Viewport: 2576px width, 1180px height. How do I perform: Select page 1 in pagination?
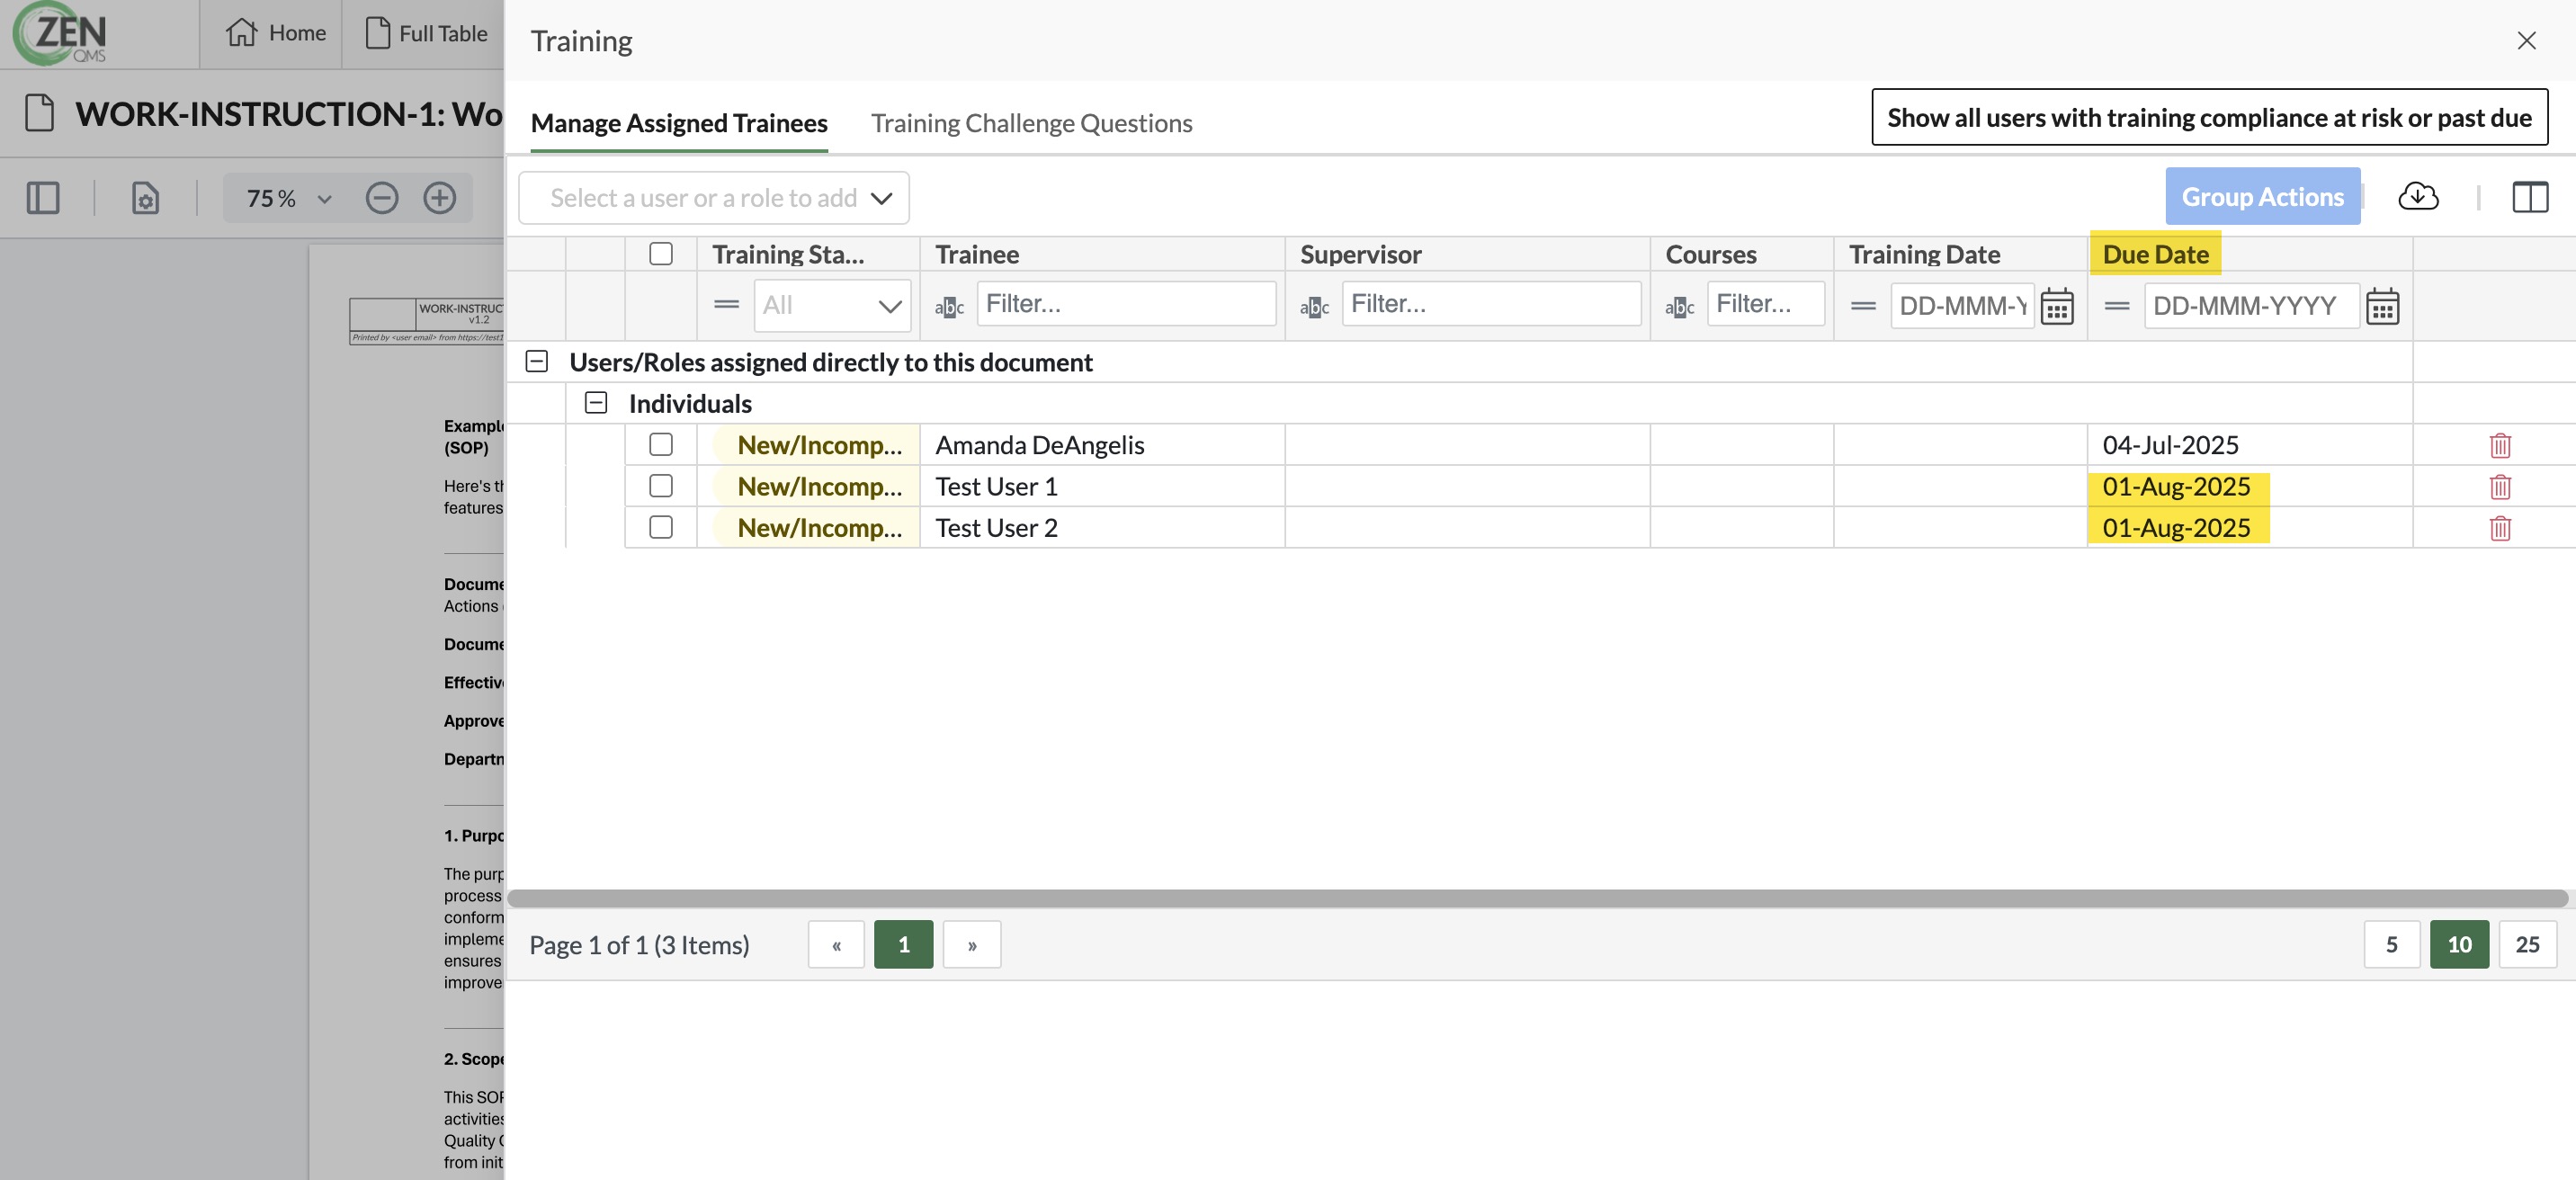click(x=903, y=944)
